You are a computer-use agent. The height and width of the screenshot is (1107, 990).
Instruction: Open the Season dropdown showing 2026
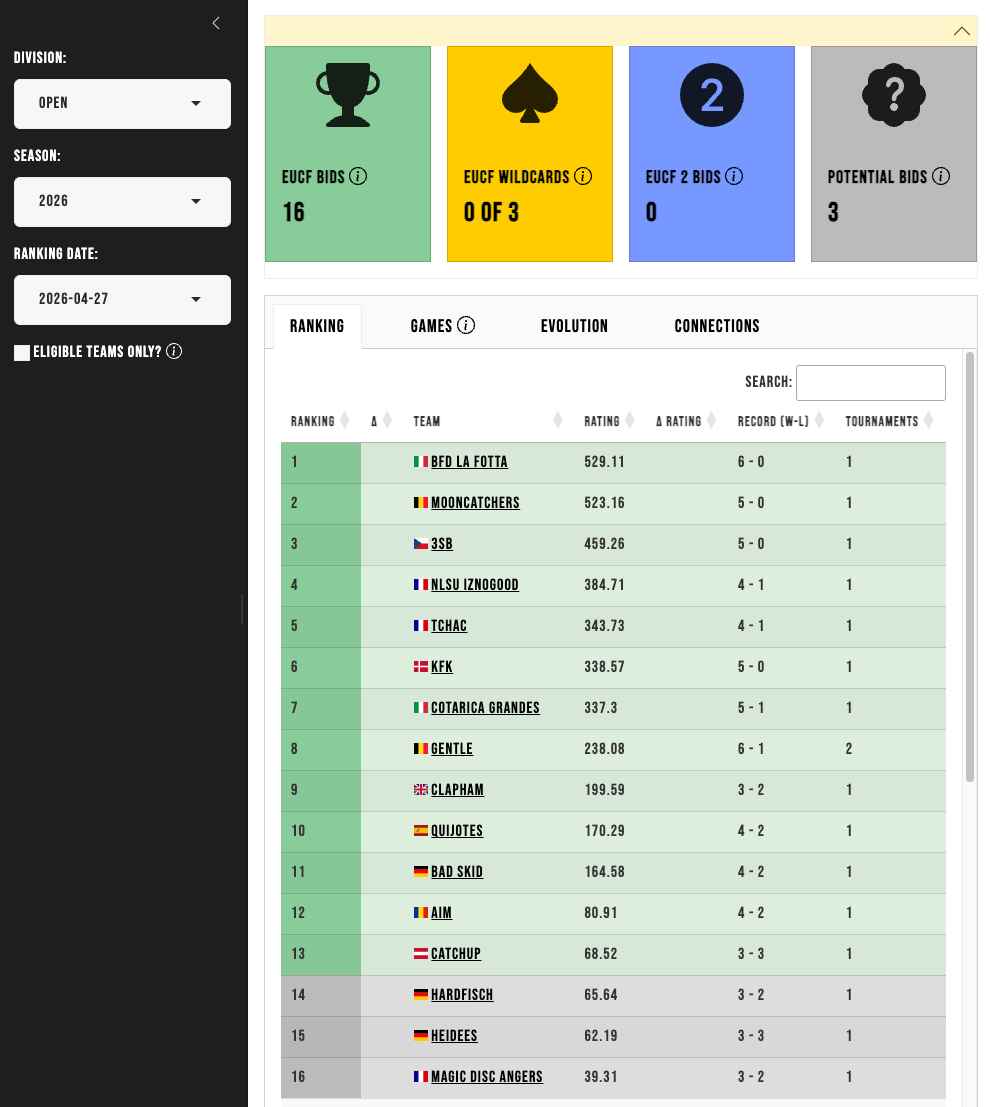click(122, 202)
